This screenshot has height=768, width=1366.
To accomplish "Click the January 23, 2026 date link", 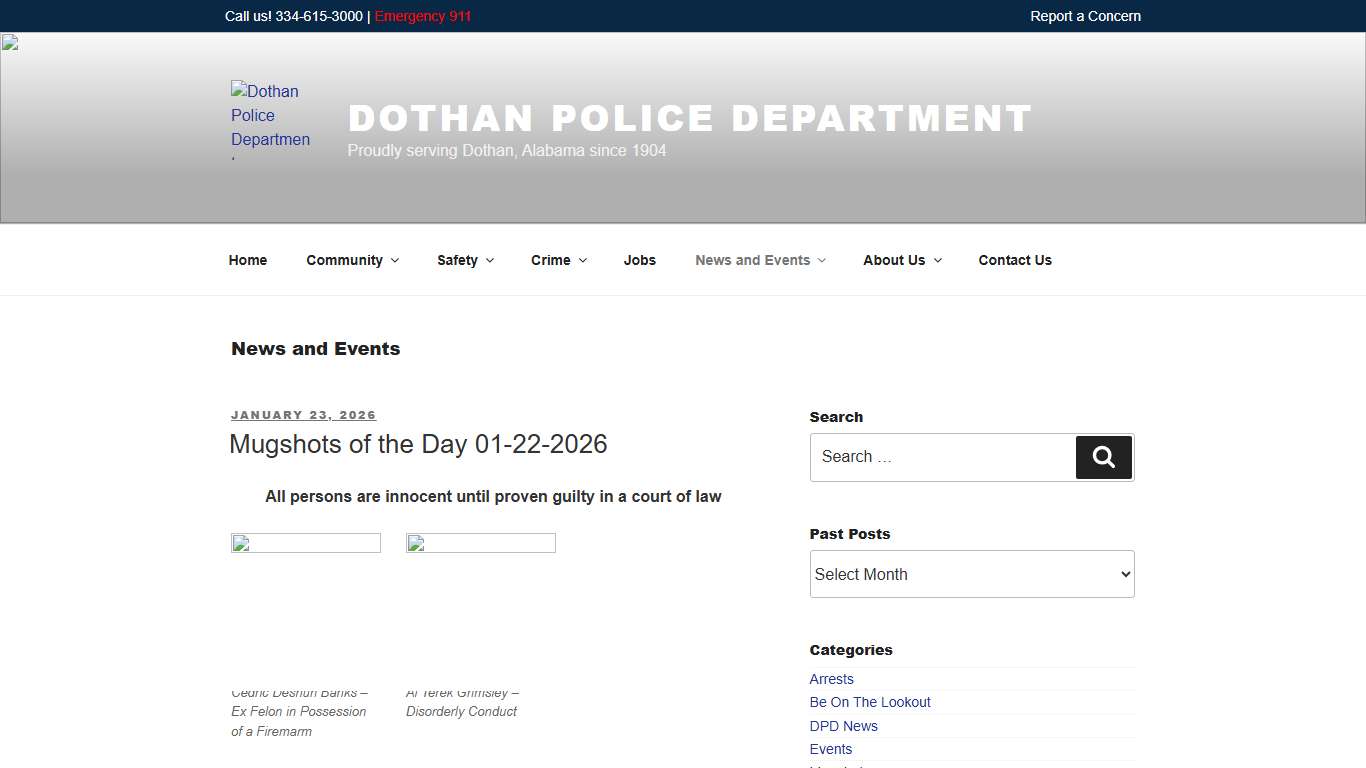I will point(303,414).
